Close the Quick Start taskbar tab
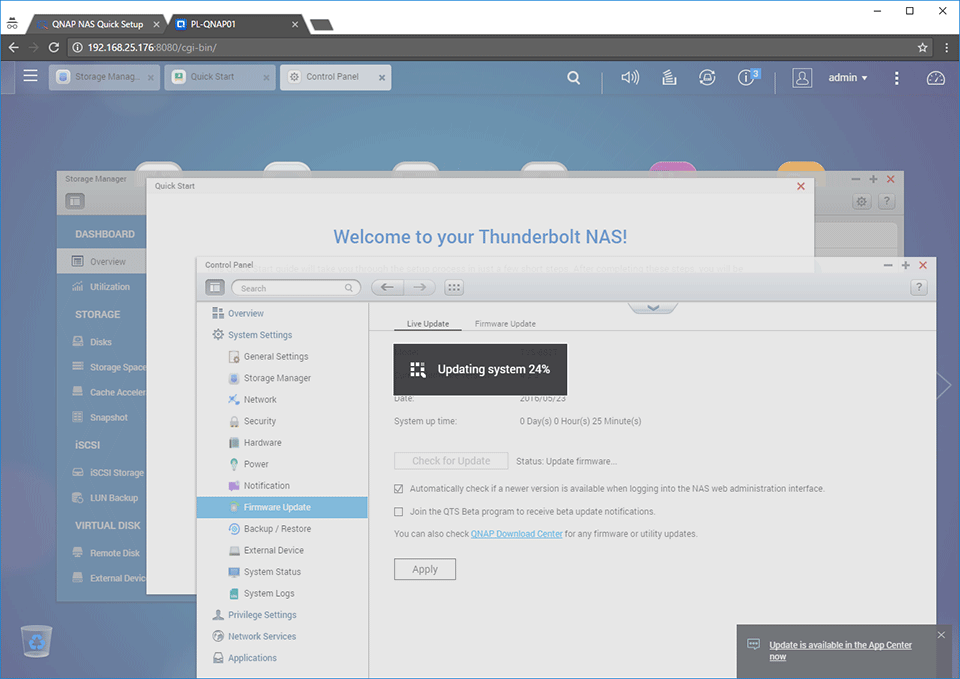The width and height of the screenshot is (960, 679). pyautogui.click(x=266, y=78)
